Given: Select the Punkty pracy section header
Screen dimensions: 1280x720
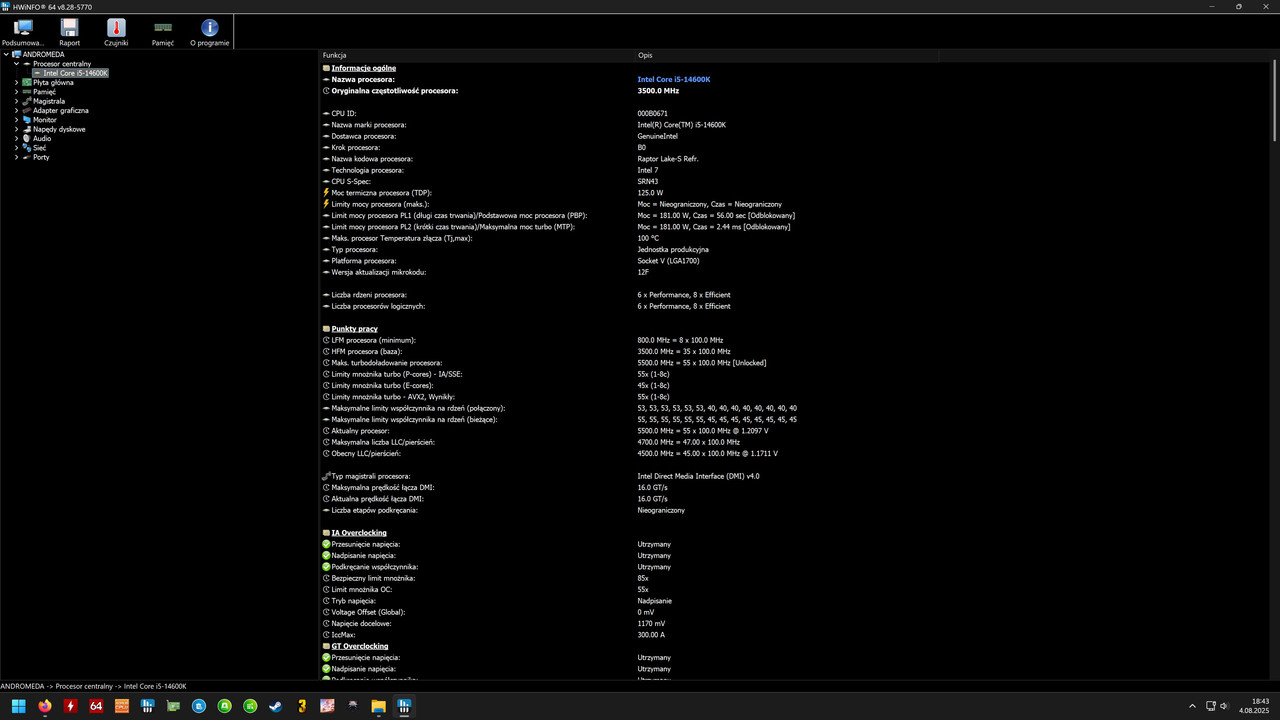Looking at the screenshot, I should point(354,329).
